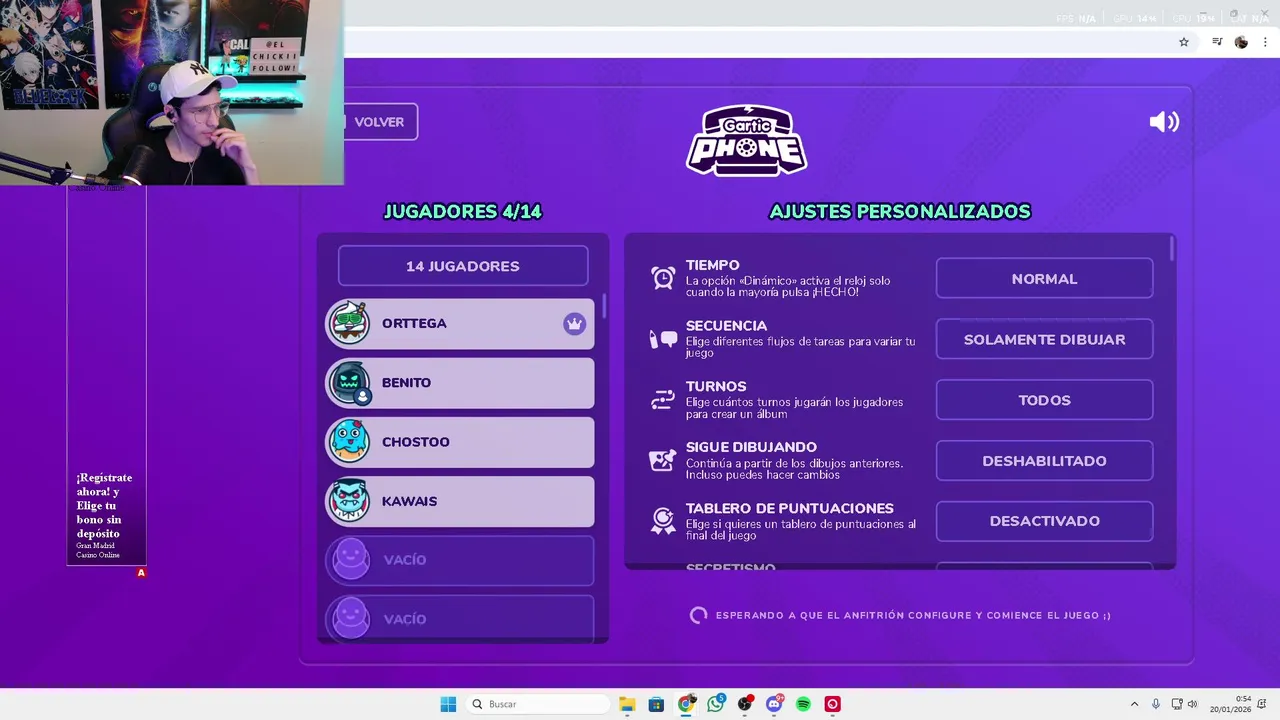The height and width of the screenshot is (720, 1280).
Task: Bookmark the page with the star icon
Action: pos(1184,42)
